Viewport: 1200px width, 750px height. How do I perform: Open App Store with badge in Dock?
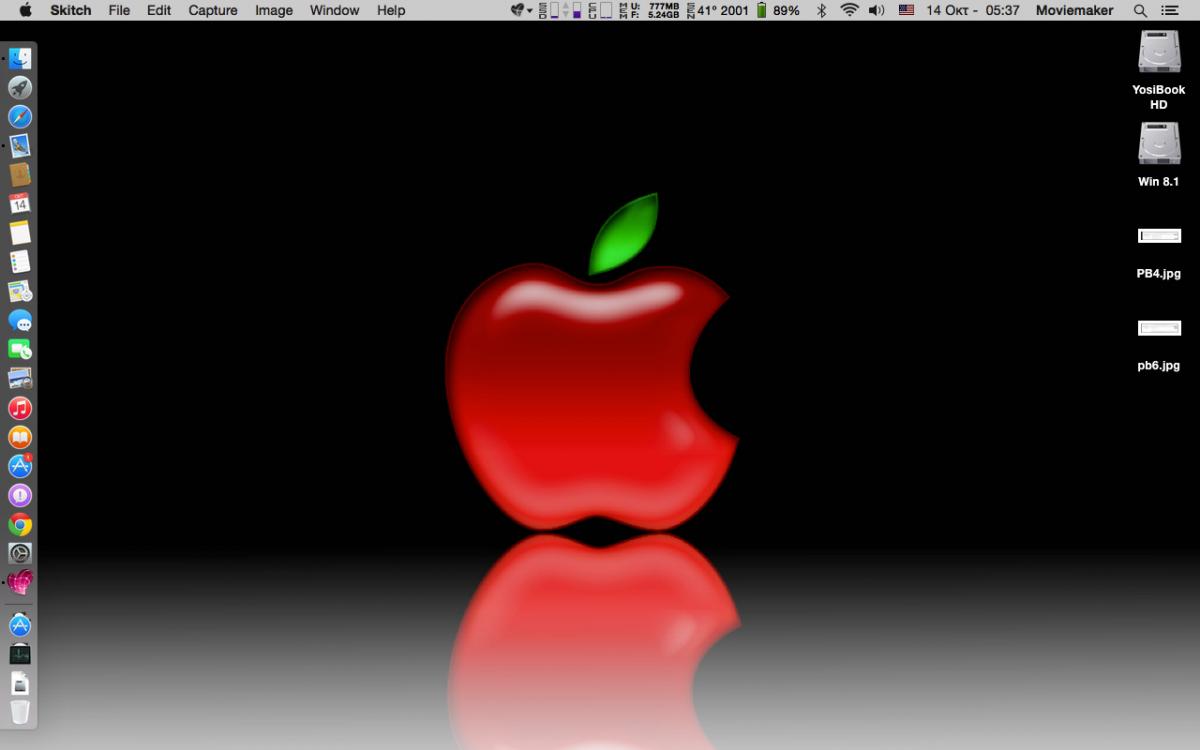20,466
